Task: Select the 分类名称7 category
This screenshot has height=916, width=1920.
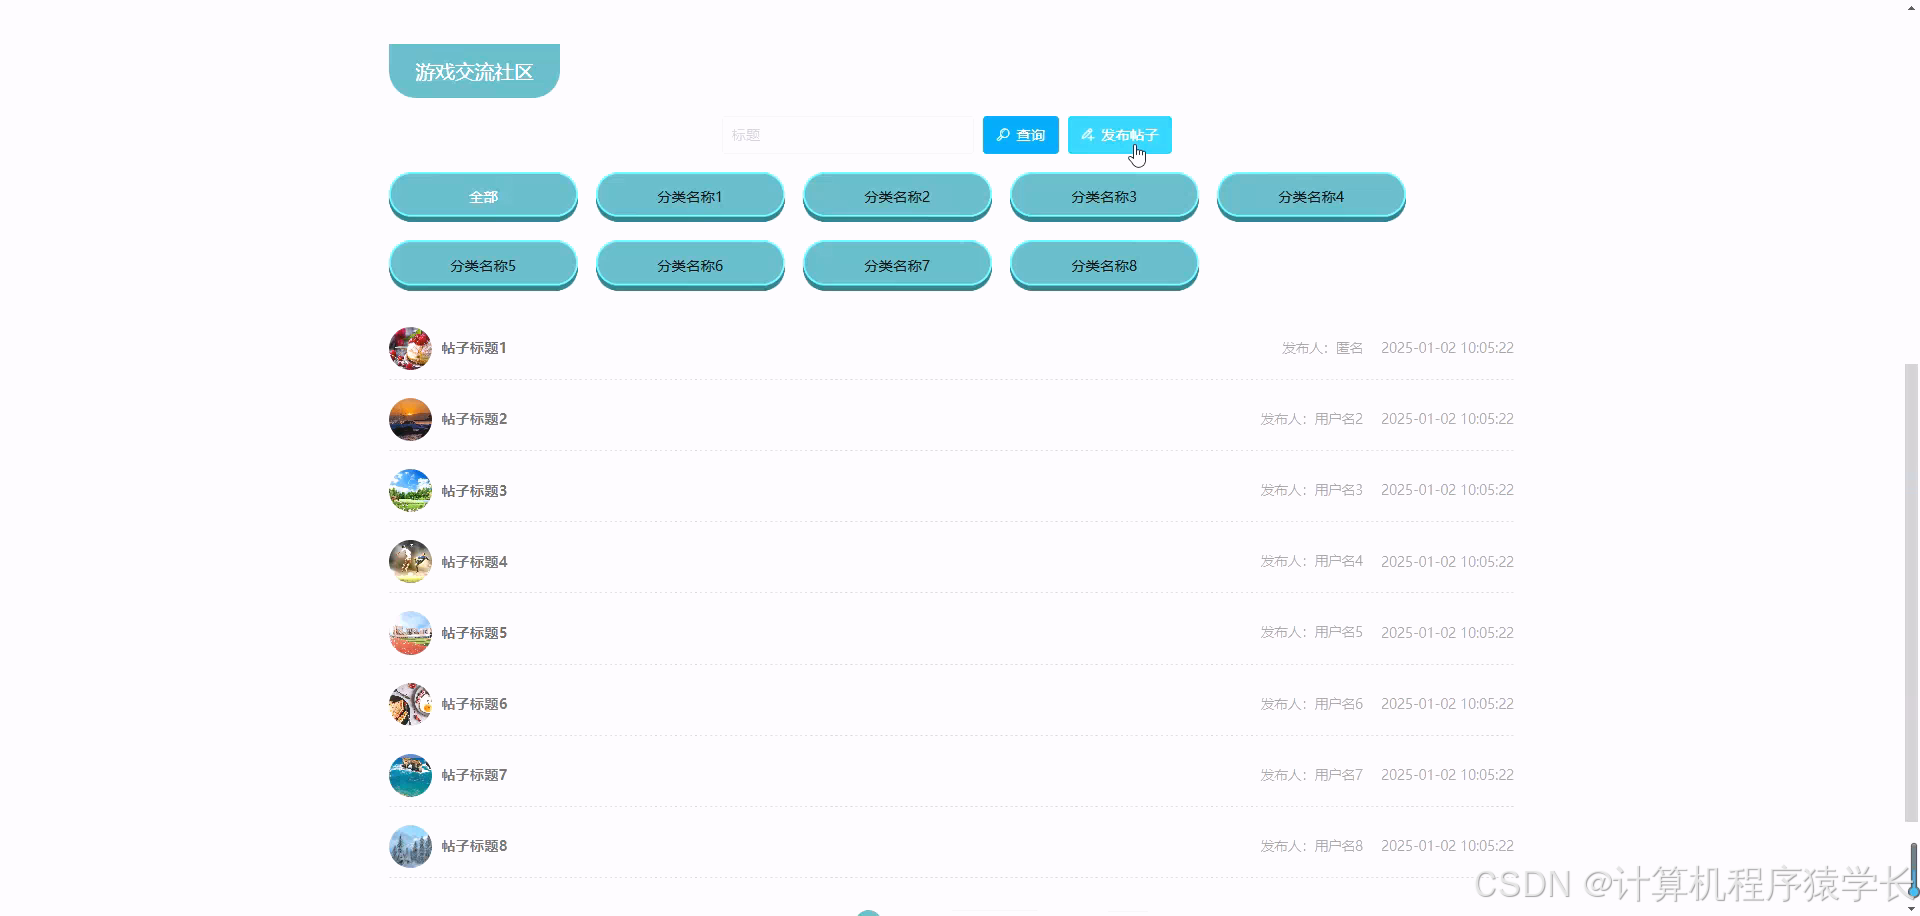Action: (897, 265)
